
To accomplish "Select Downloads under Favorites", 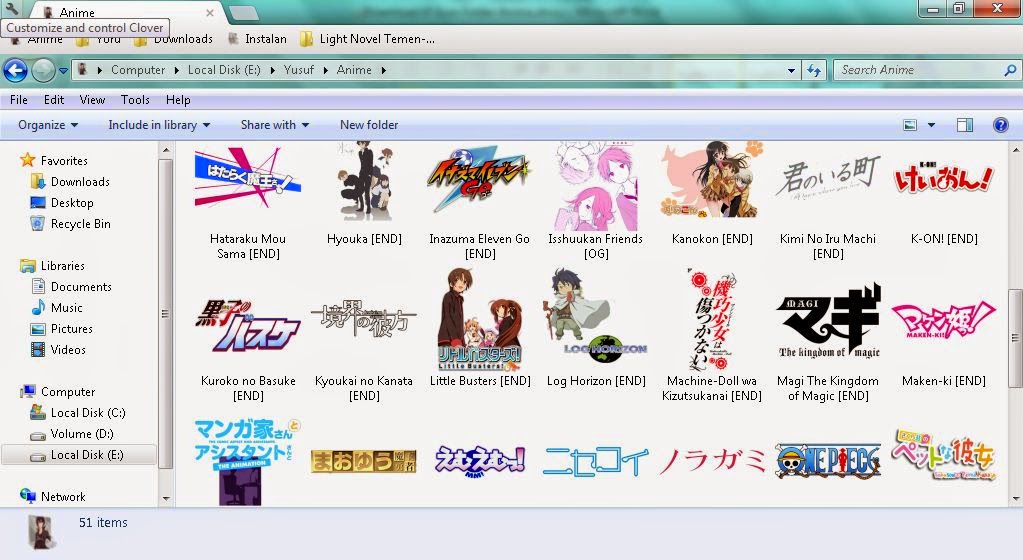I will point(71,182).
